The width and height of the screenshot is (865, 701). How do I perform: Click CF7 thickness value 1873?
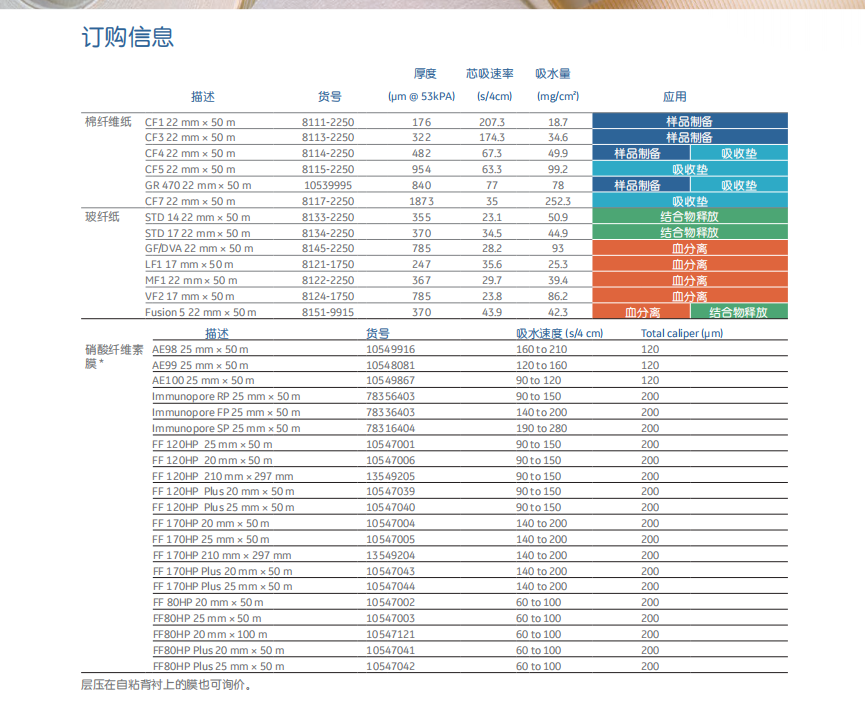[421, 201]
